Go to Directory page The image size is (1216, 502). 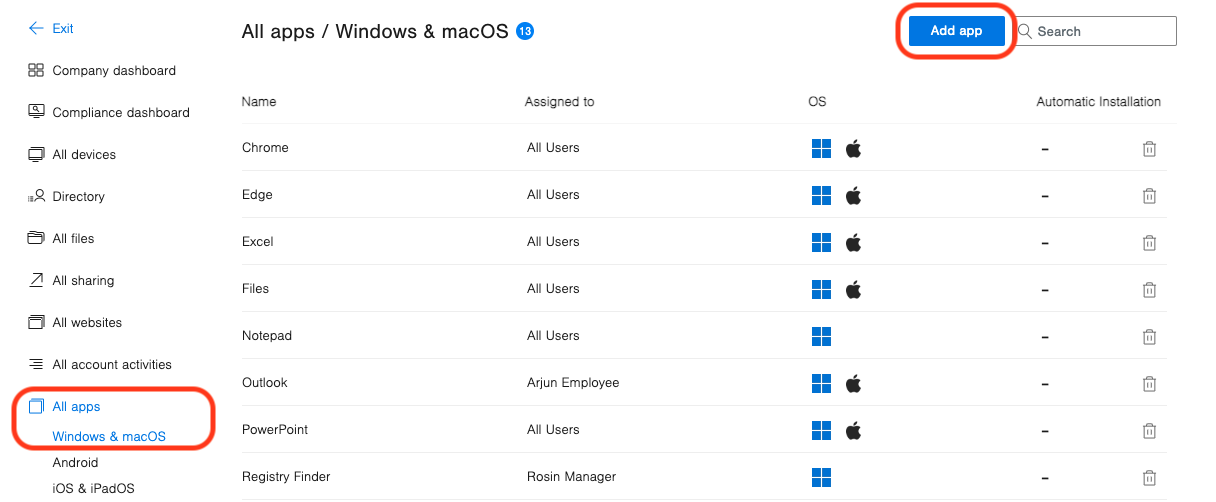(78, 197)
